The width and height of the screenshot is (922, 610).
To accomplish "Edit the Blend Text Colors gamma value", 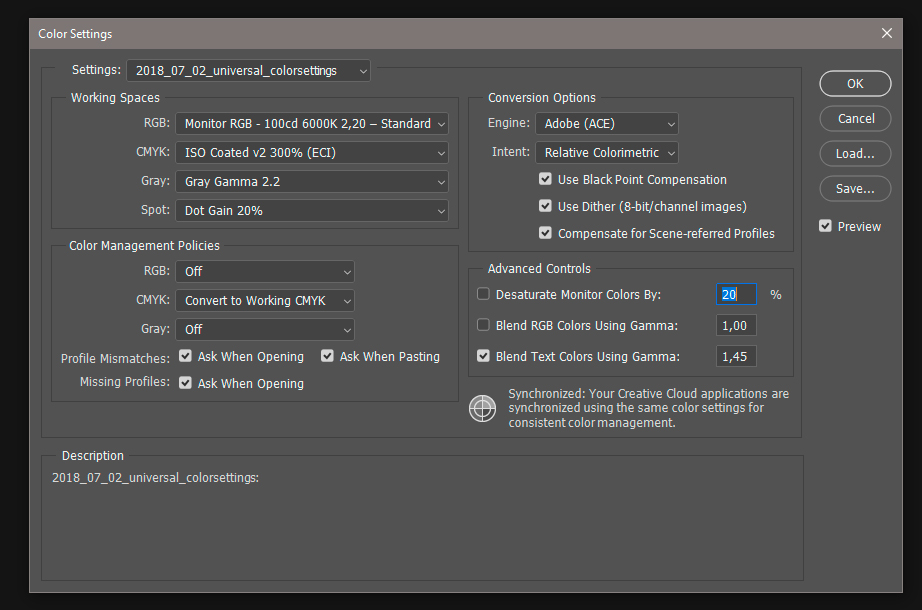I will 736,356.
